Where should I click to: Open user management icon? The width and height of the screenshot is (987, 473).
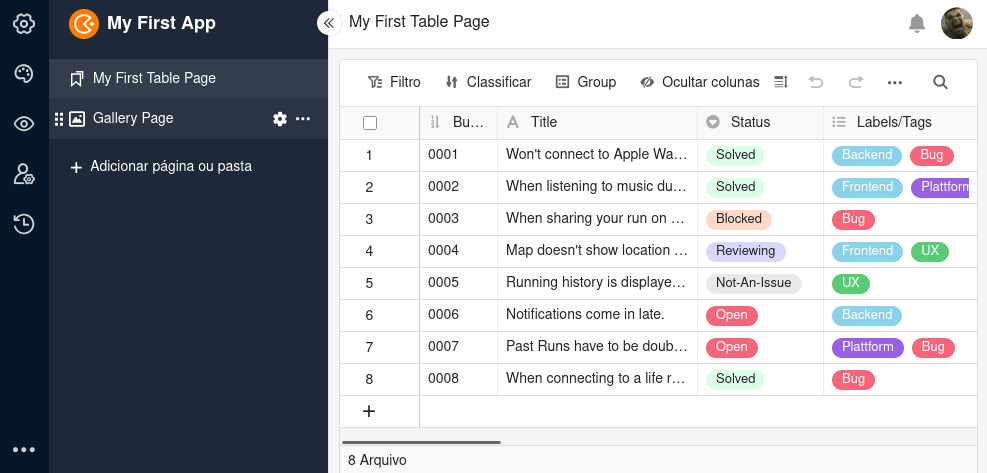[x=24, y=174]
